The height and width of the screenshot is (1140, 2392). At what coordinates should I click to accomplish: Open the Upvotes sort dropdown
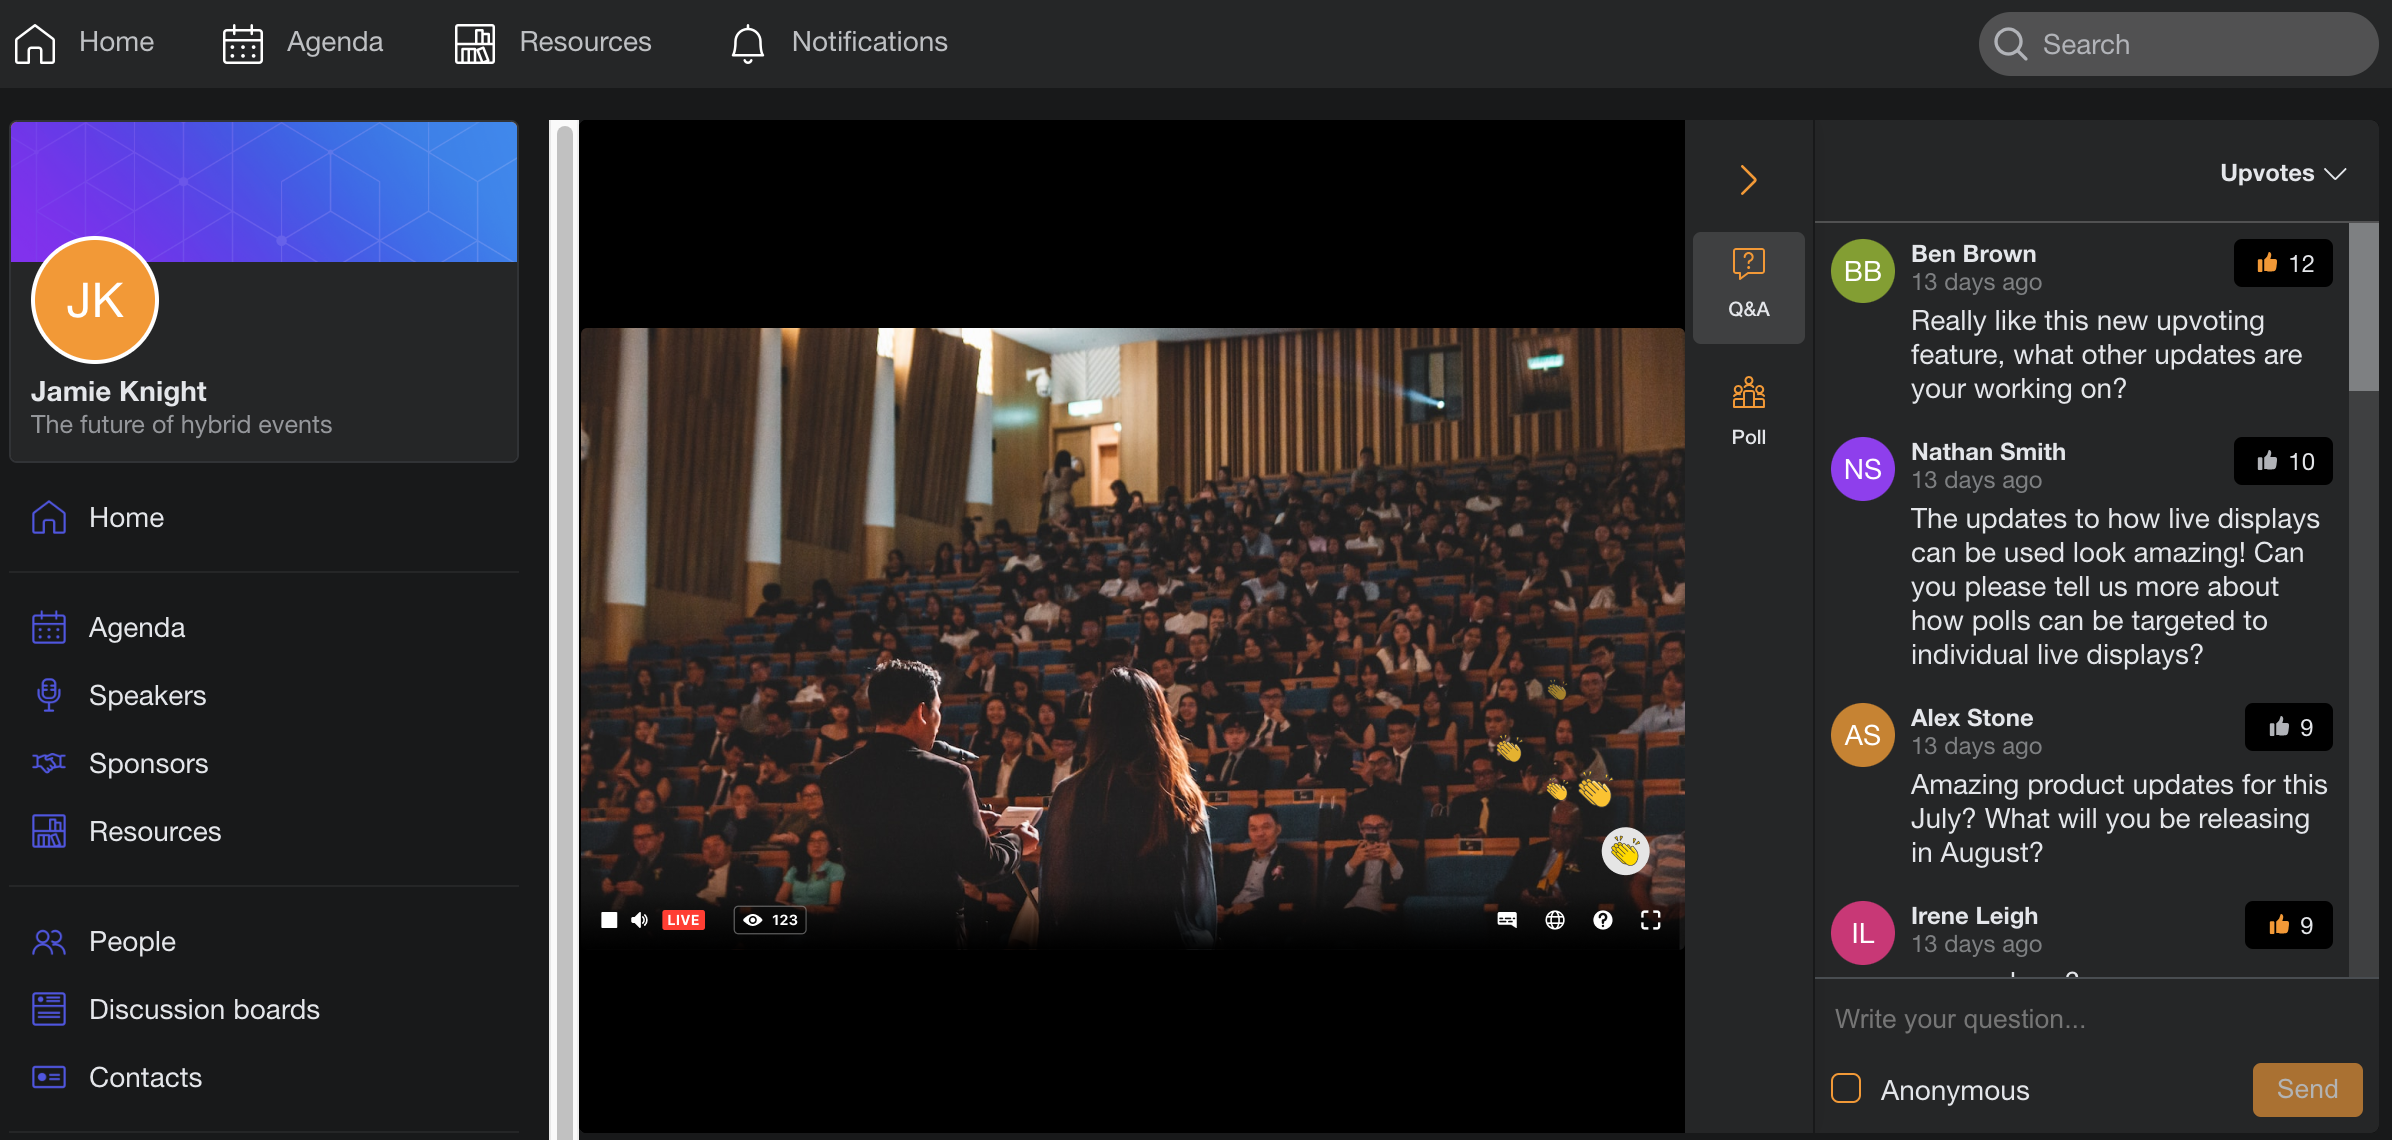coord(2283,172)
